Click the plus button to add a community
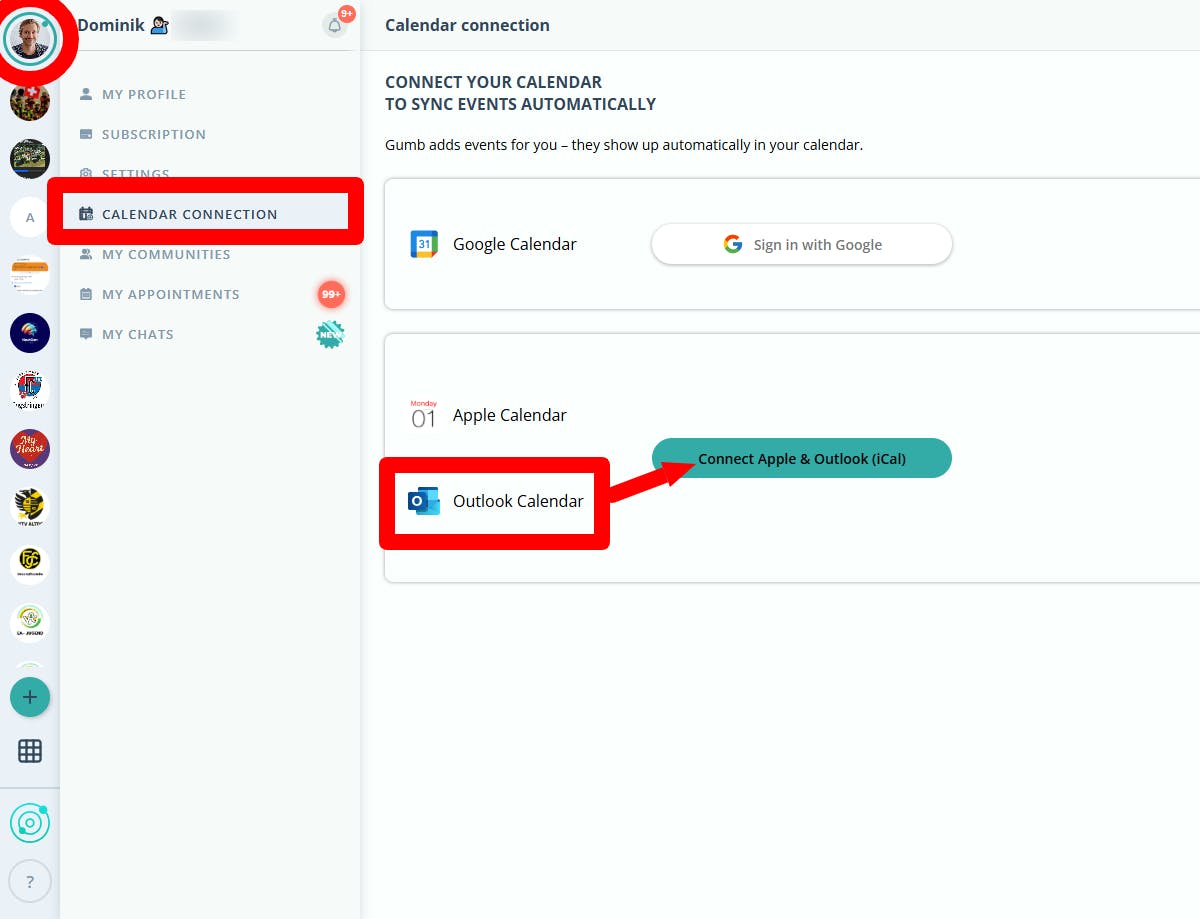The width and height of the screenshot is (1200, 919). click(x=30, y=697)
